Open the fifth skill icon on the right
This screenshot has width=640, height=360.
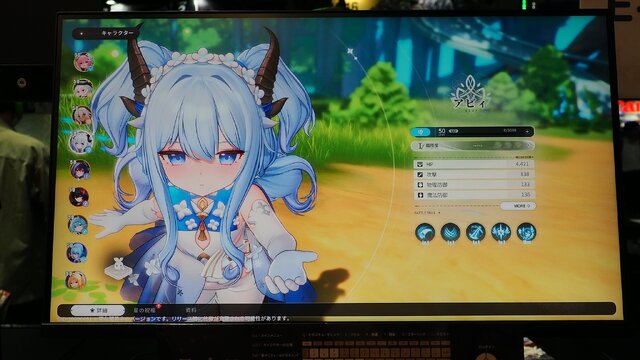526,233
